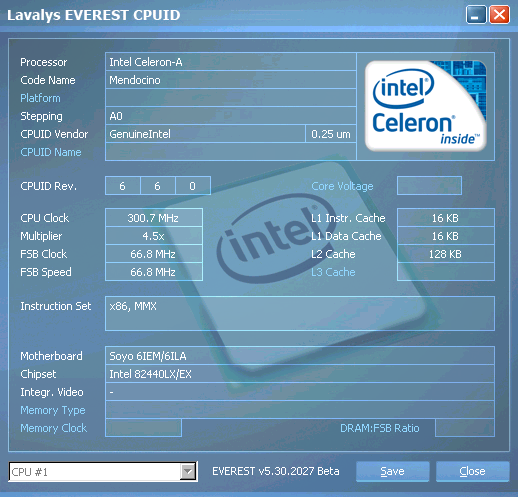Click the DRAM:FSB Ratio label
The width and height of the screenshot is (518, 497).
coord(380,428)
